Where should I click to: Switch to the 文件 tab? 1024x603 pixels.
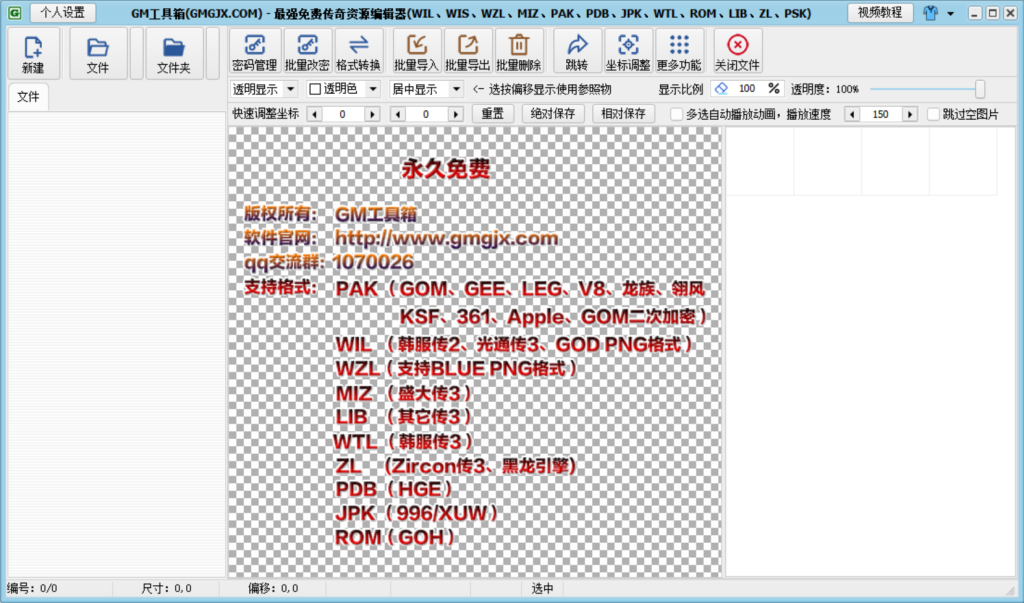(x=28, y=97)
